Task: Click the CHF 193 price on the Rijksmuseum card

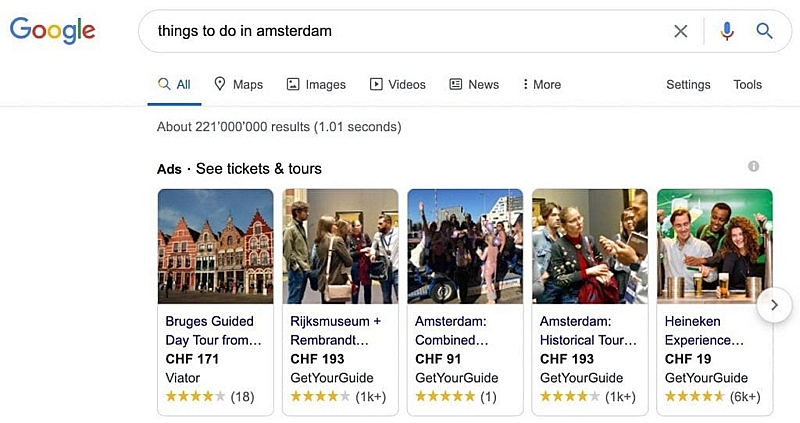Action: tap(317, 359)
